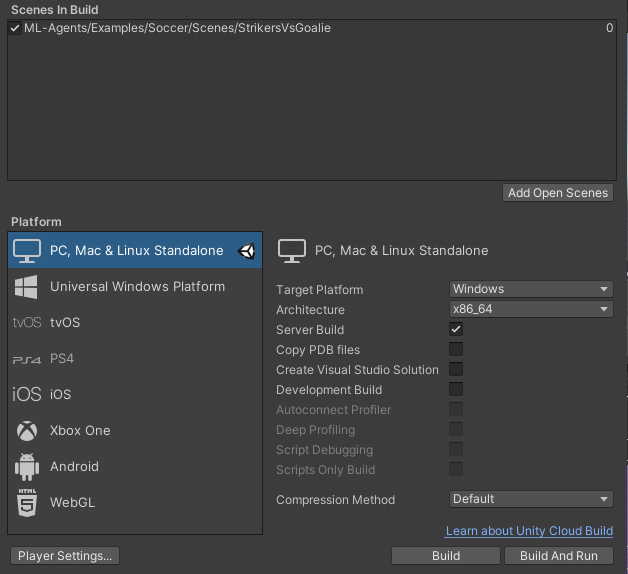Toggle the Script Debugging checkbox
The height and width of the screenshot is (574, 628).
click(x=456, y=449)
